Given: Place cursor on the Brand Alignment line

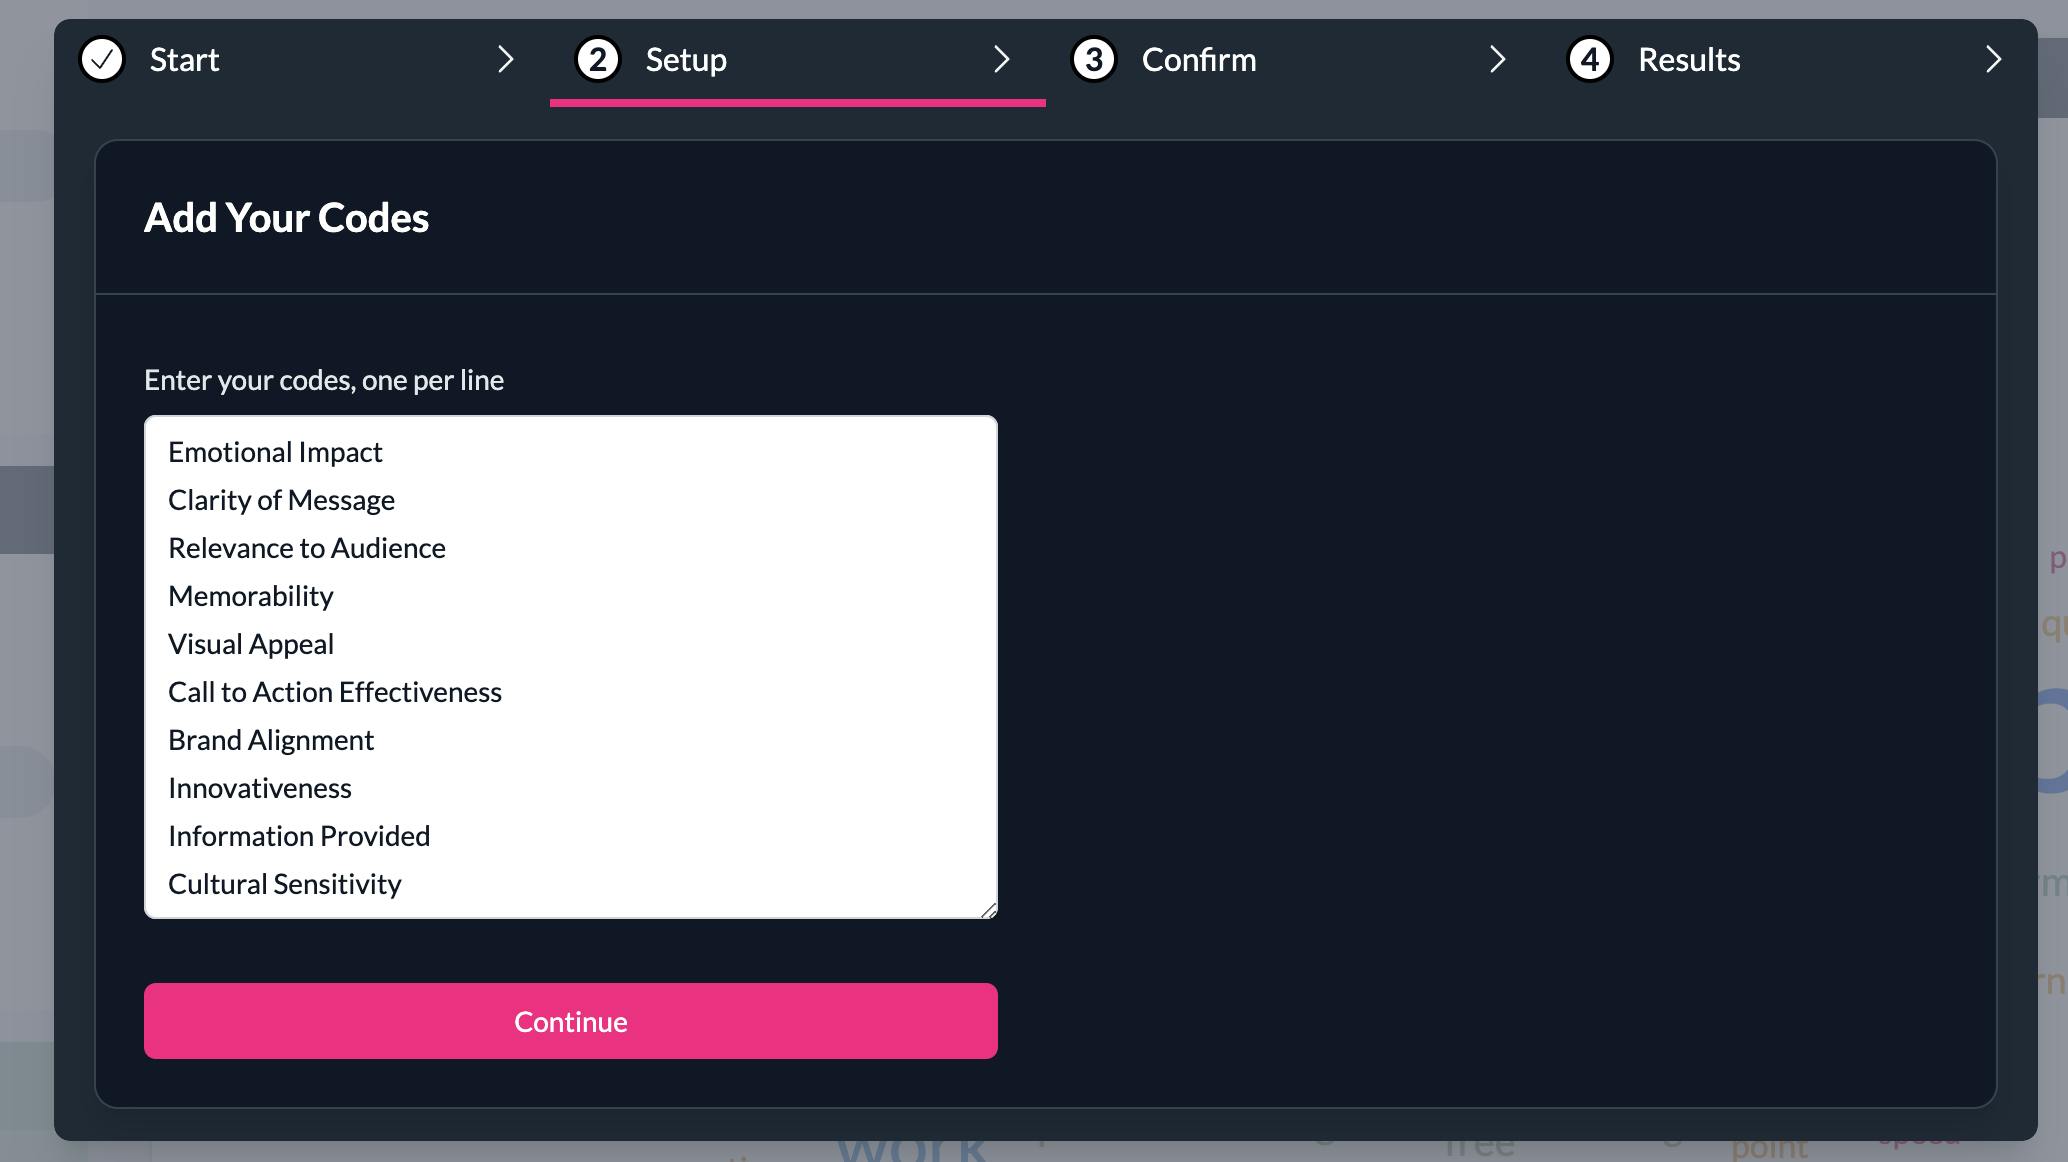Looking at the screenshot, I should point(271,739).
